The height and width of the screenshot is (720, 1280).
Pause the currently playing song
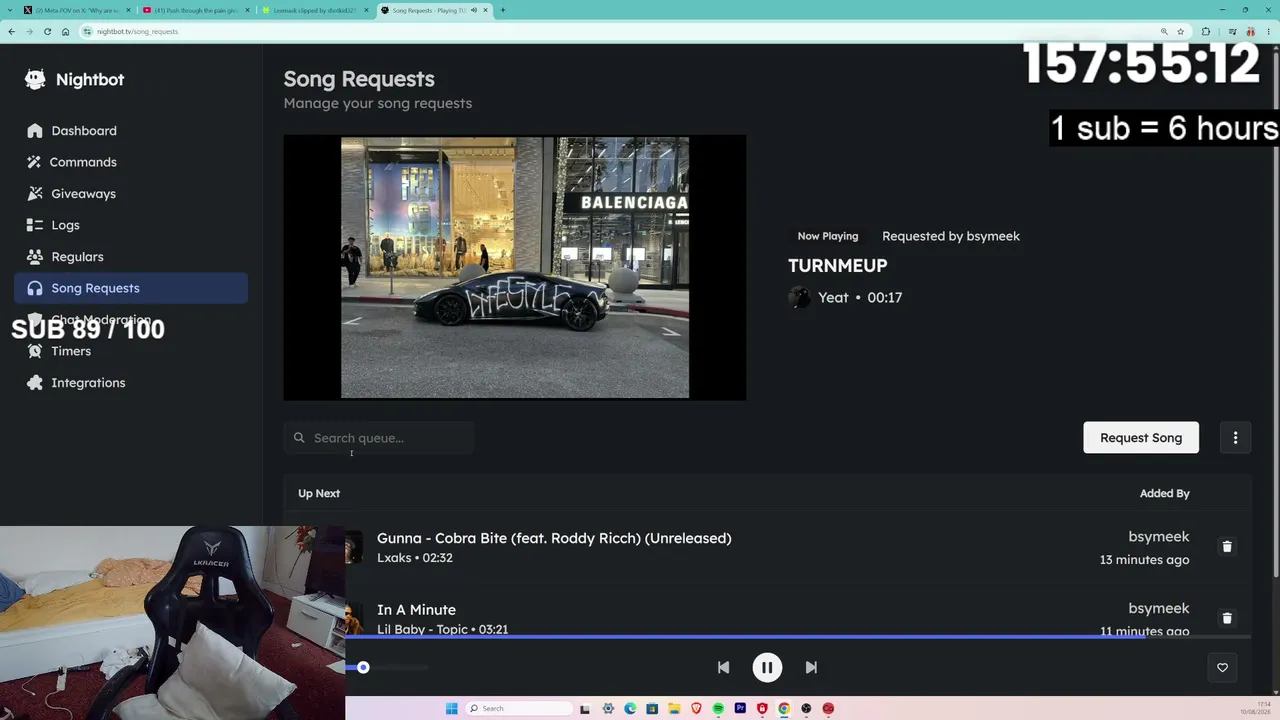tap(767, 667)
